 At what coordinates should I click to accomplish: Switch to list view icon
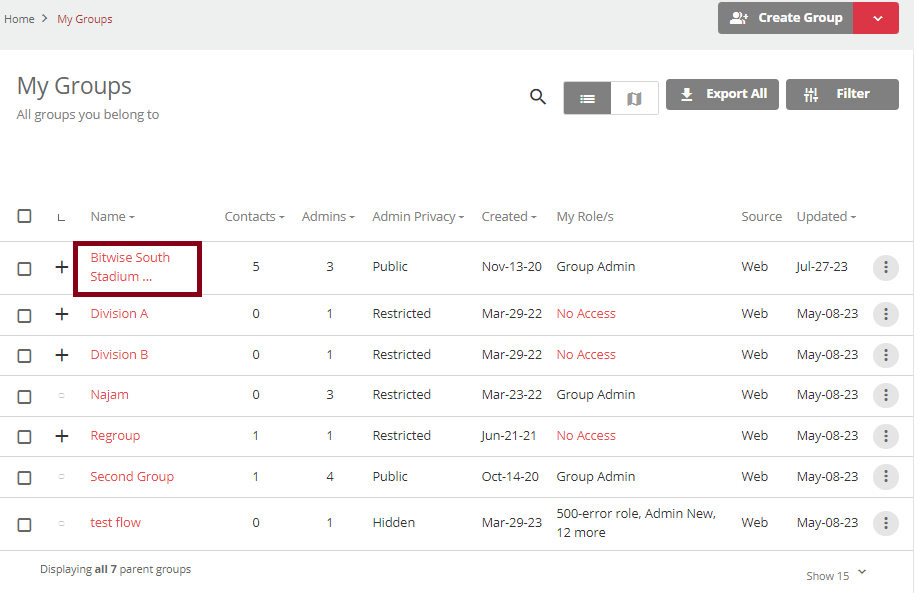[x=587, y=98]
